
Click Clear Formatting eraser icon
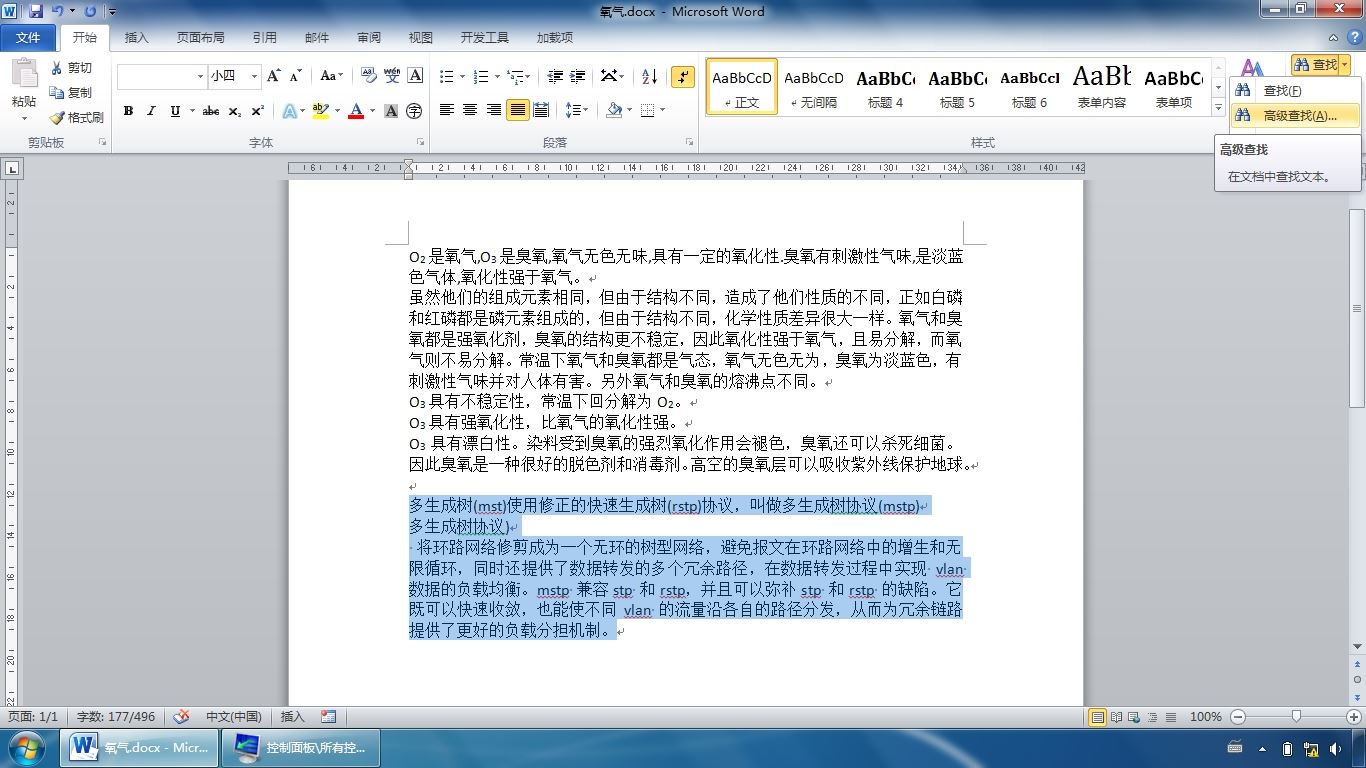click(x=368, y=76)
